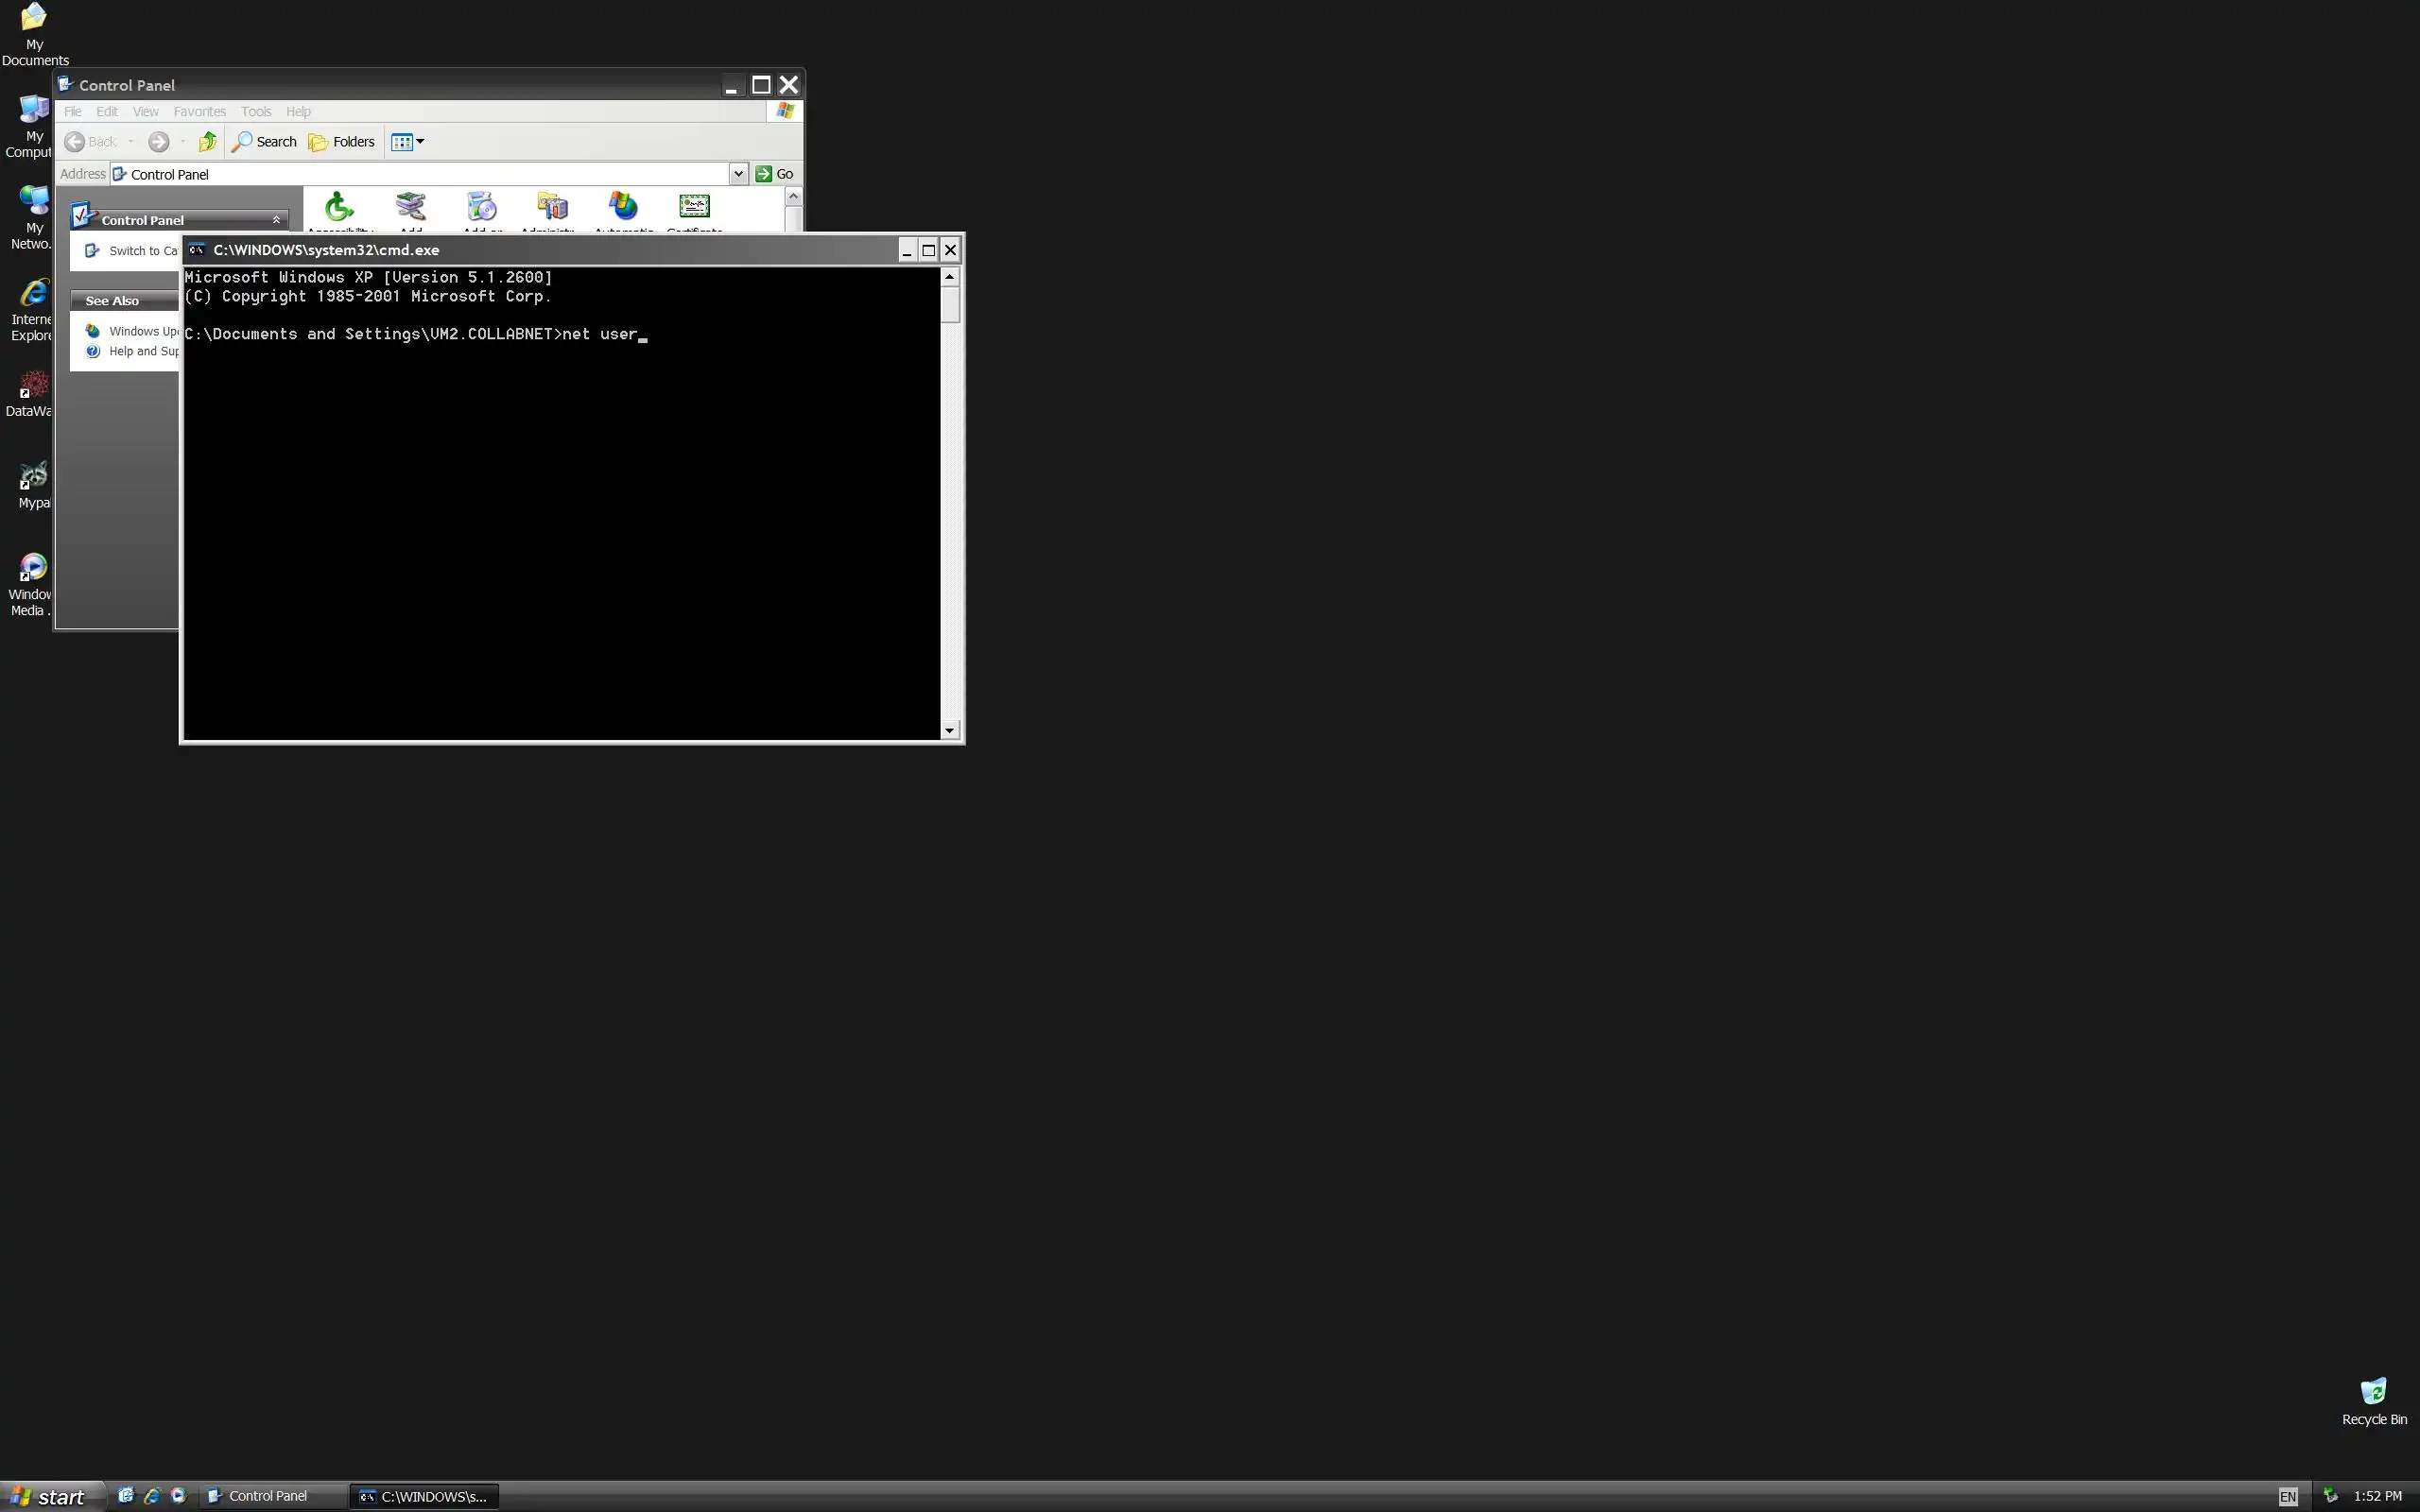The width and height of the screenshot is (2420, 1512).
Task: Launch Internet Explorer from the desktop
Action: coord(33,294)
